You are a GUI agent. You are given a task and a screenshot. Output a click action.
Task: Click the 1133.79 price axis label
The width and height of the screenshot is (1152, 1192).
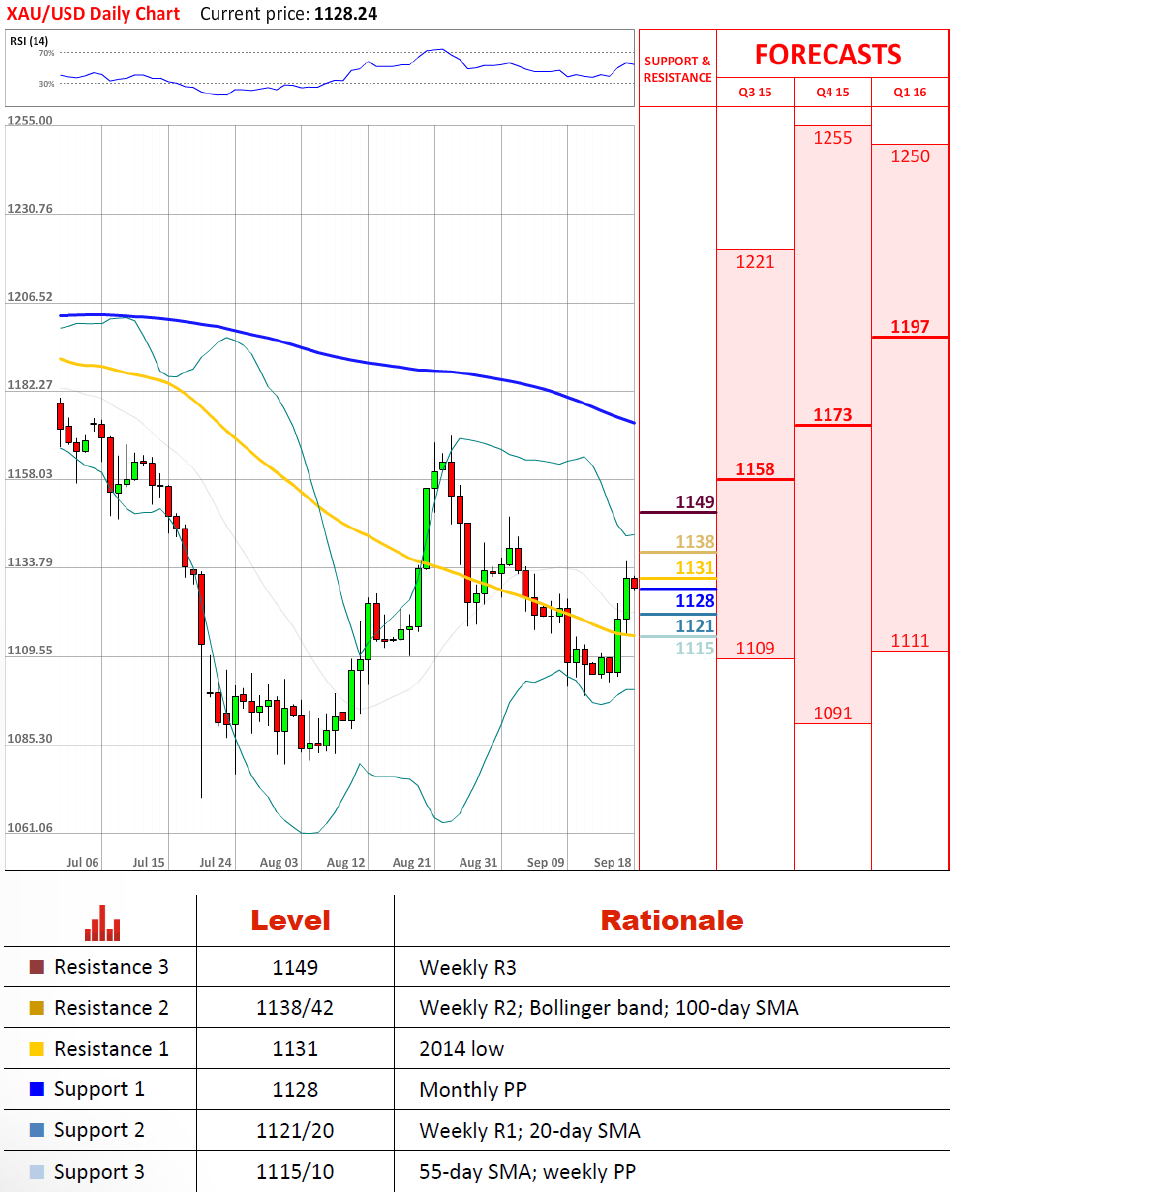[x=30, y=562]
